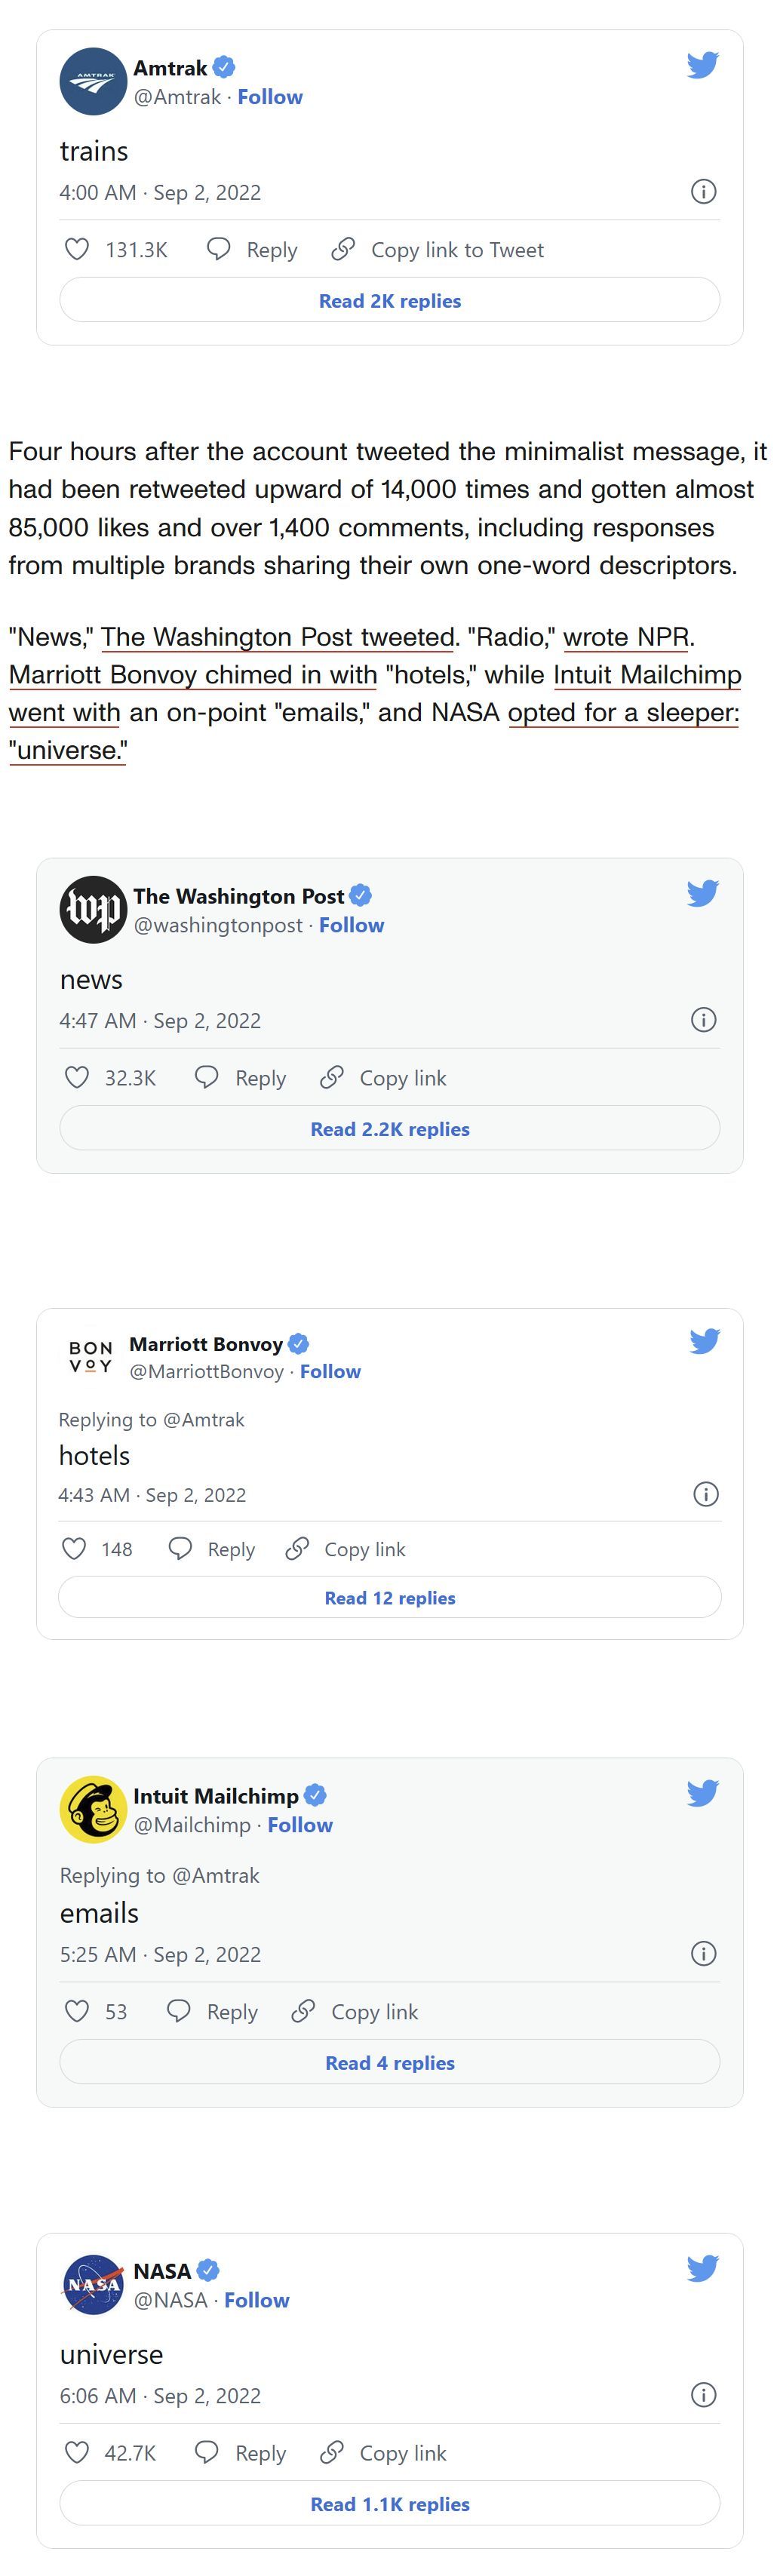The height and width of the screenshot is (2576, 774).
Task: Click reply bubble icon on Mailchimp tweet
Action: point(179,2011)
